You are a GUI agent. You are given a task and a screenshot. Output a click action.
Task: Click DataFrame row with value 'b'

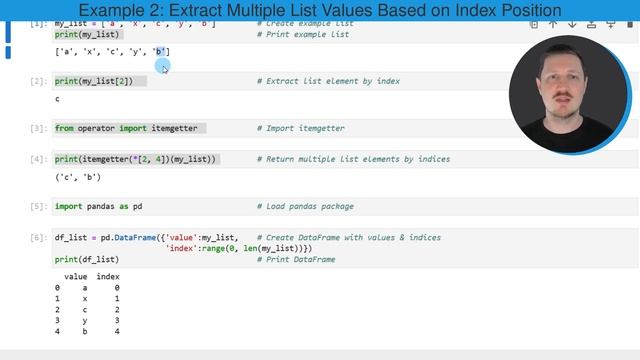point(87,331)
